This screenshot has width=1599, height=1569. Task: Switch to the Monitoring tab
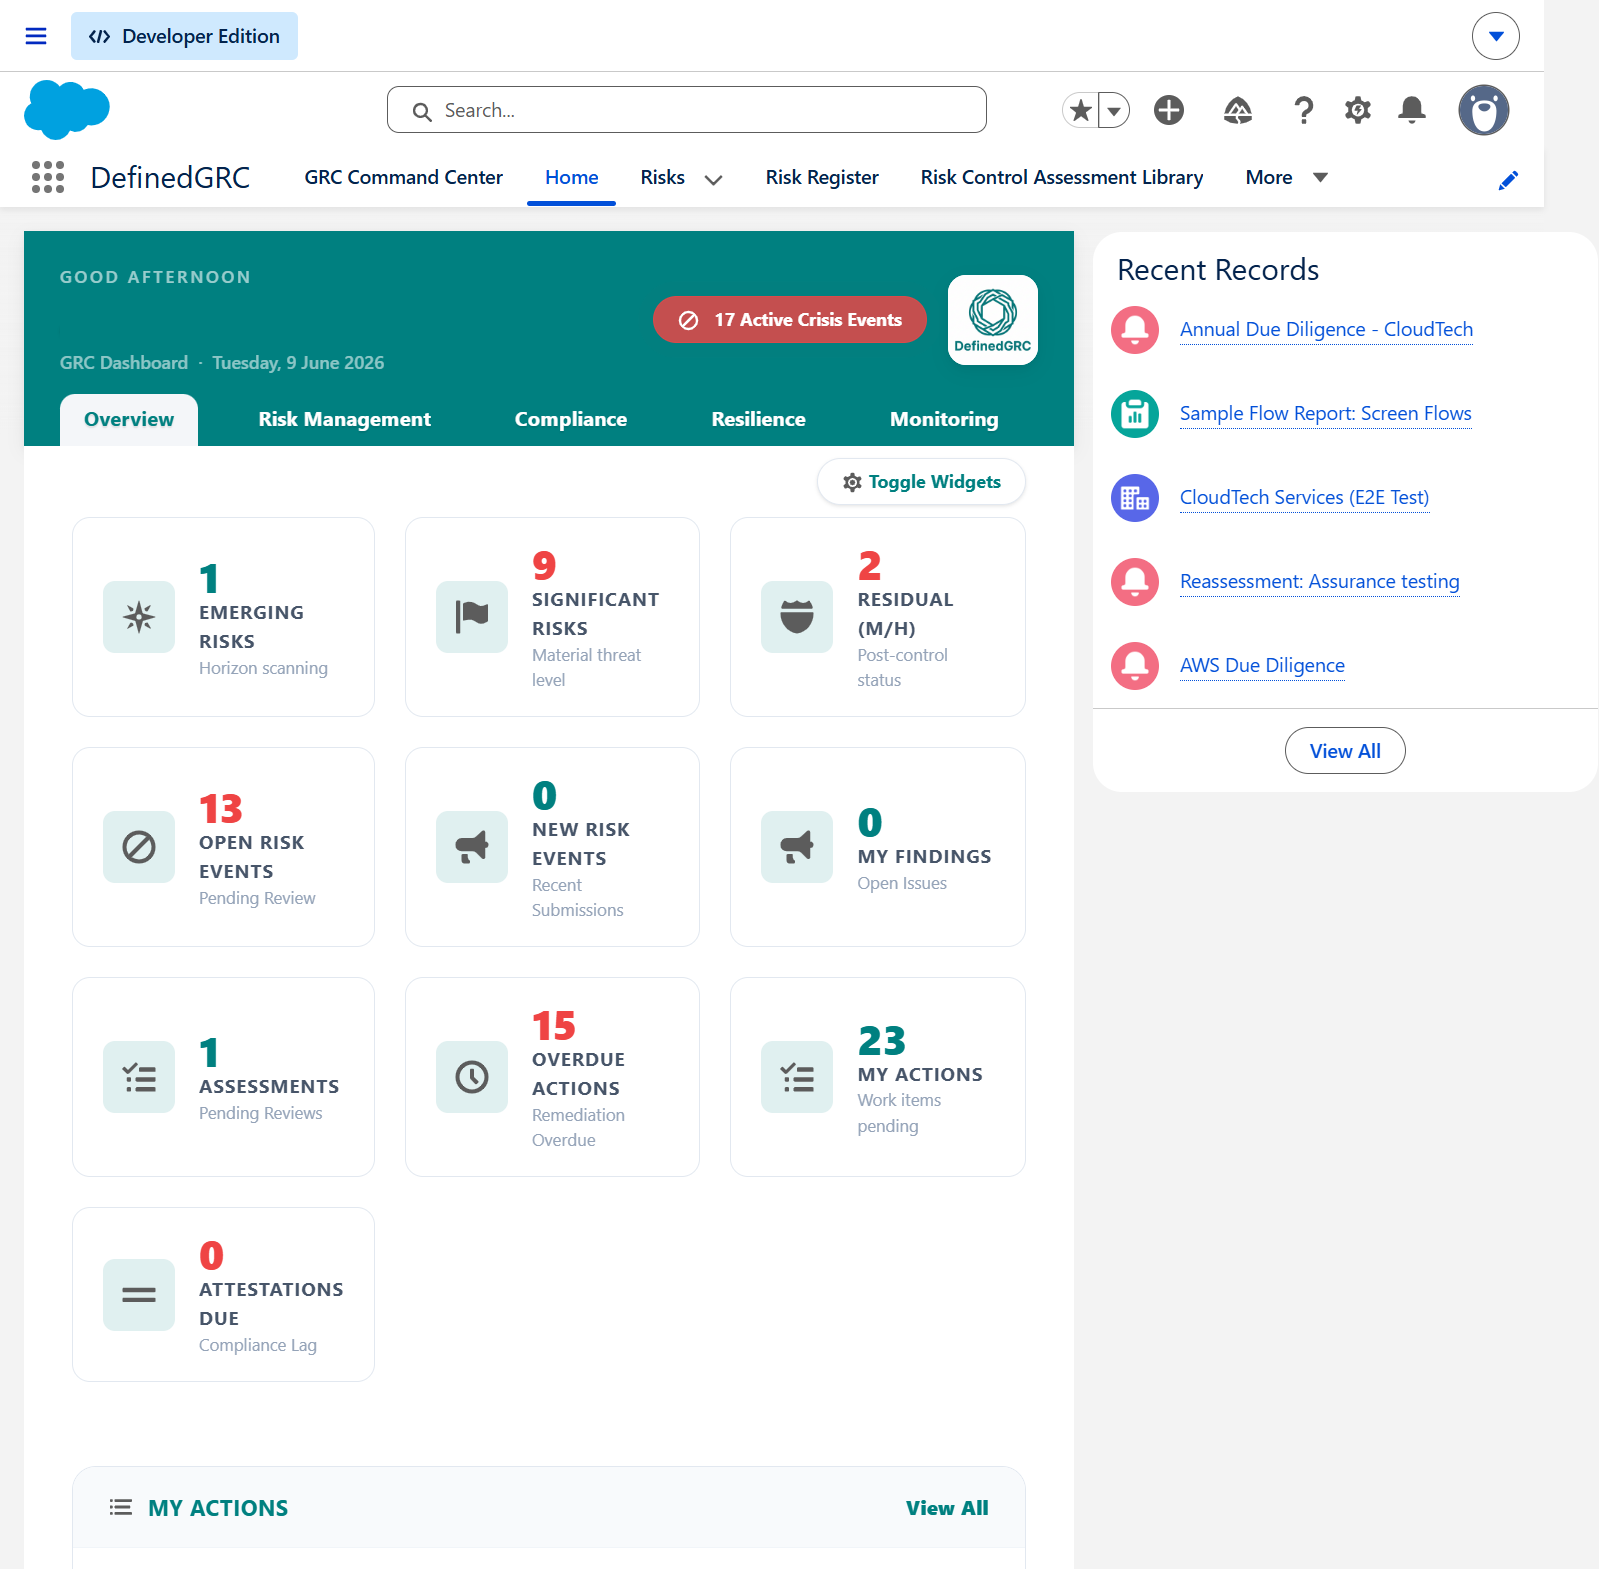(944, 419)
